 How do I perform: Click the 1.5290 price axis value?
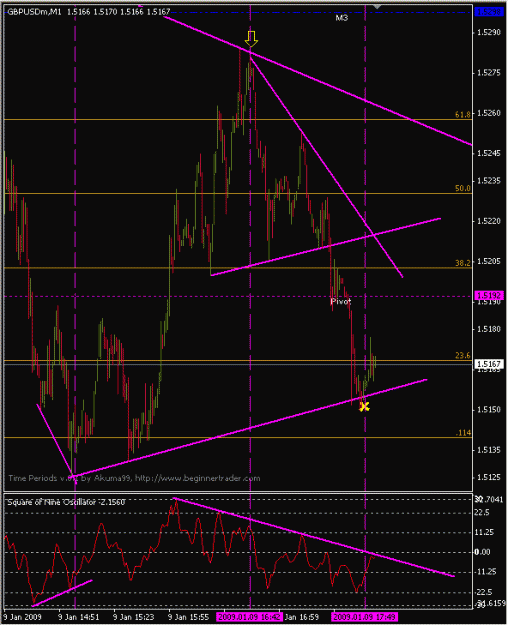point(489,32)
